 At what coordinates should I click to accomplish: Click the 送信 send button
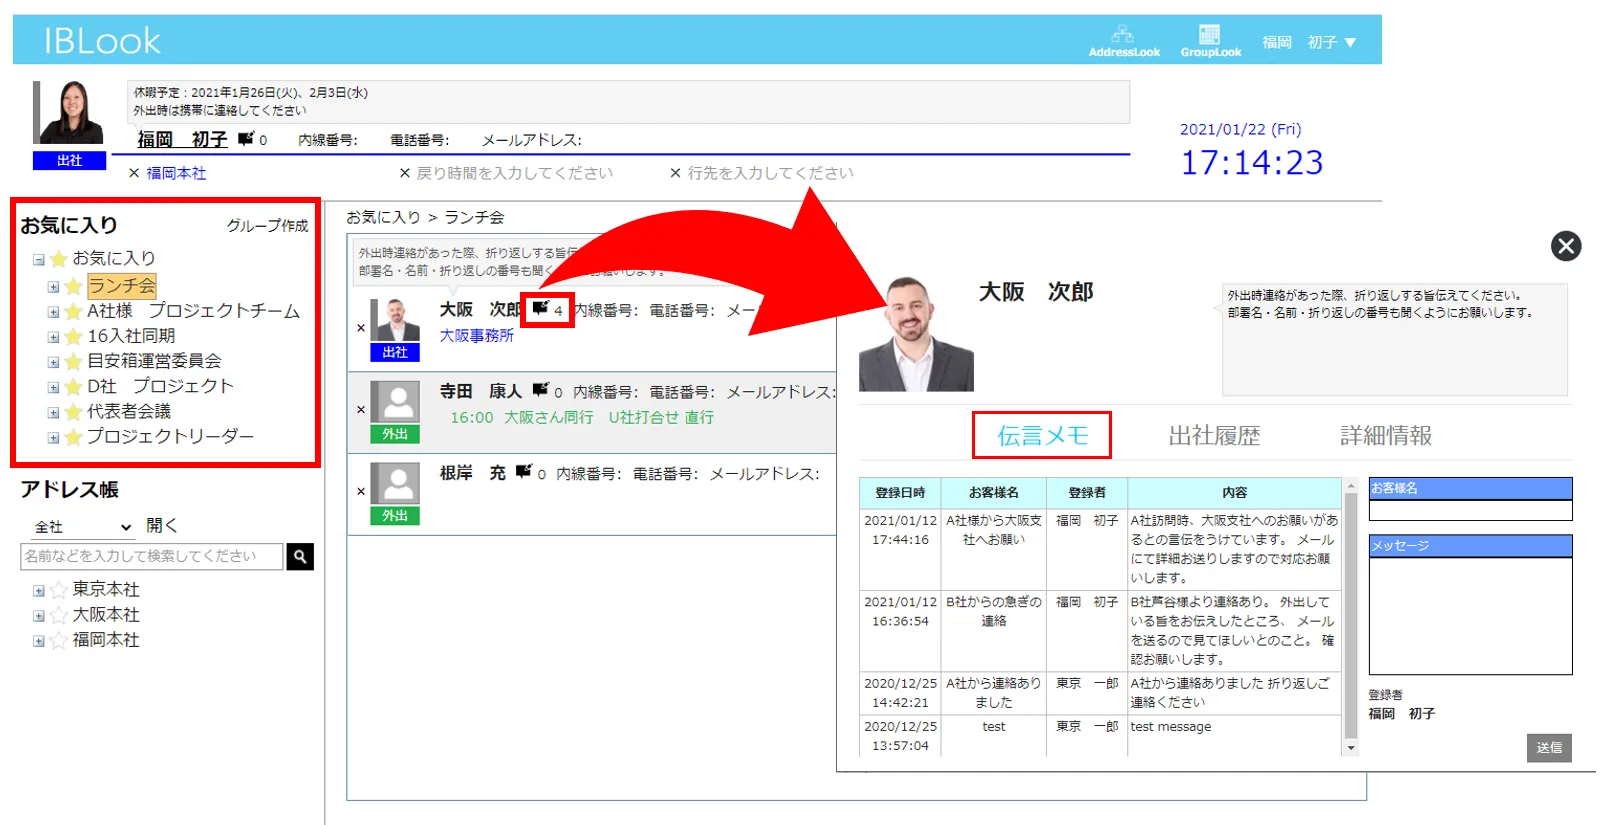pyautogui.click(x=1549, y=748)
